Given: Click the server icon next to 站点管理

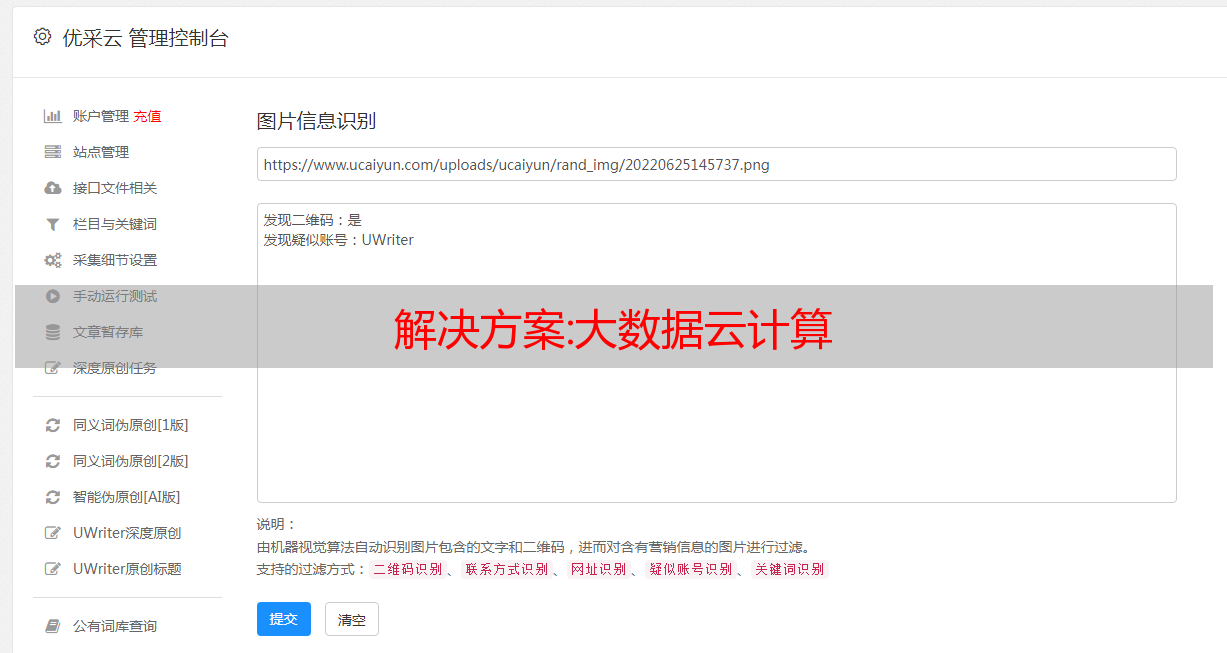Looking at the screenshot, I should [53, 152].
